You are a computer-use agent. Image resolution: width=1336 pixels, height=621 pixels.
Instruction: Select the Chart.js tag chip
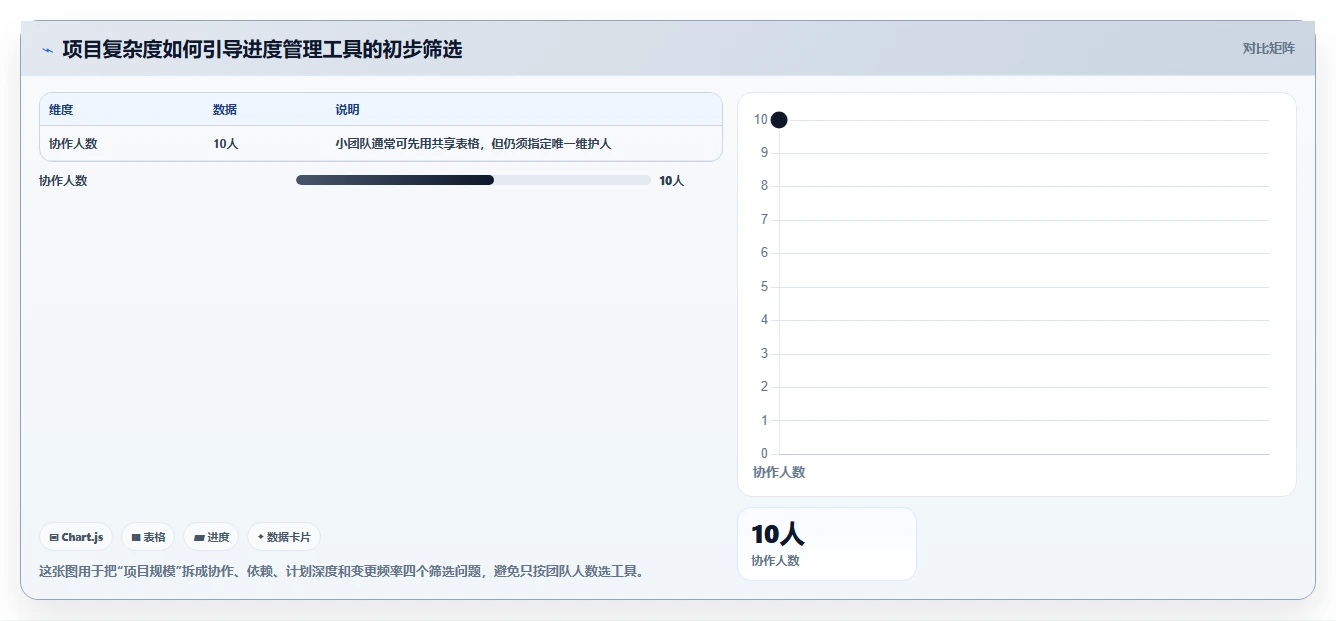[x=76, y=537]
